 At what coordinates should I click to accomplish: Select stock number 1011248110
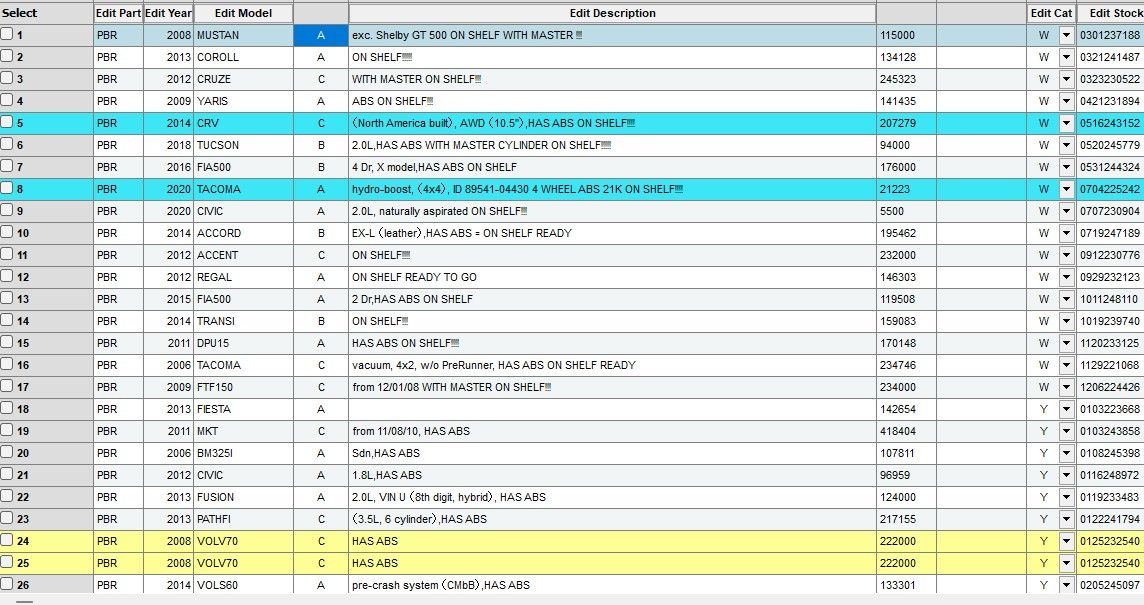point(1110,299)
